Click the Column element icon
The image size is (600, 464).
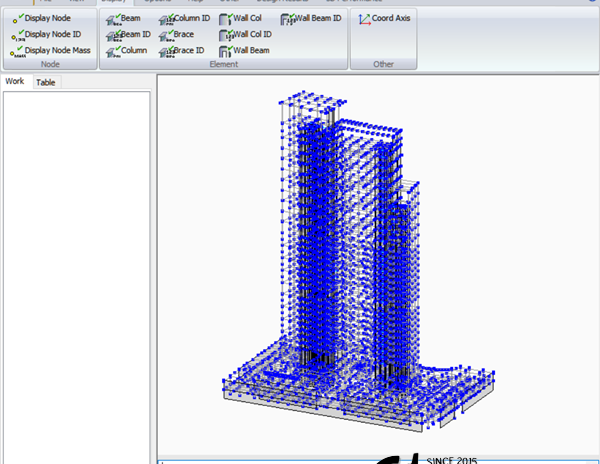pos(114,50)
